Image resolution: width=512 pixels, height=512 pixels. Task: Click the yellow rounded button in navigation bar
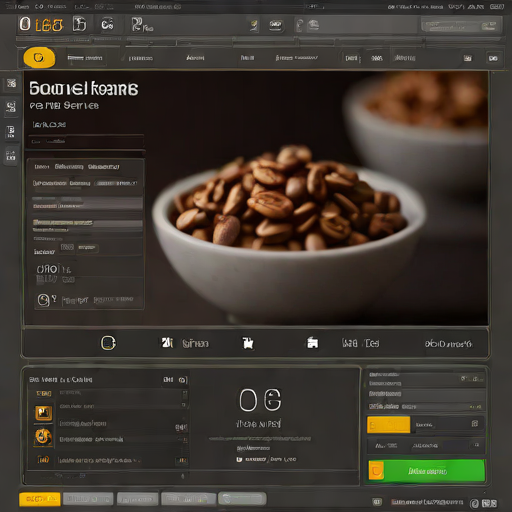tap(39, 58)
